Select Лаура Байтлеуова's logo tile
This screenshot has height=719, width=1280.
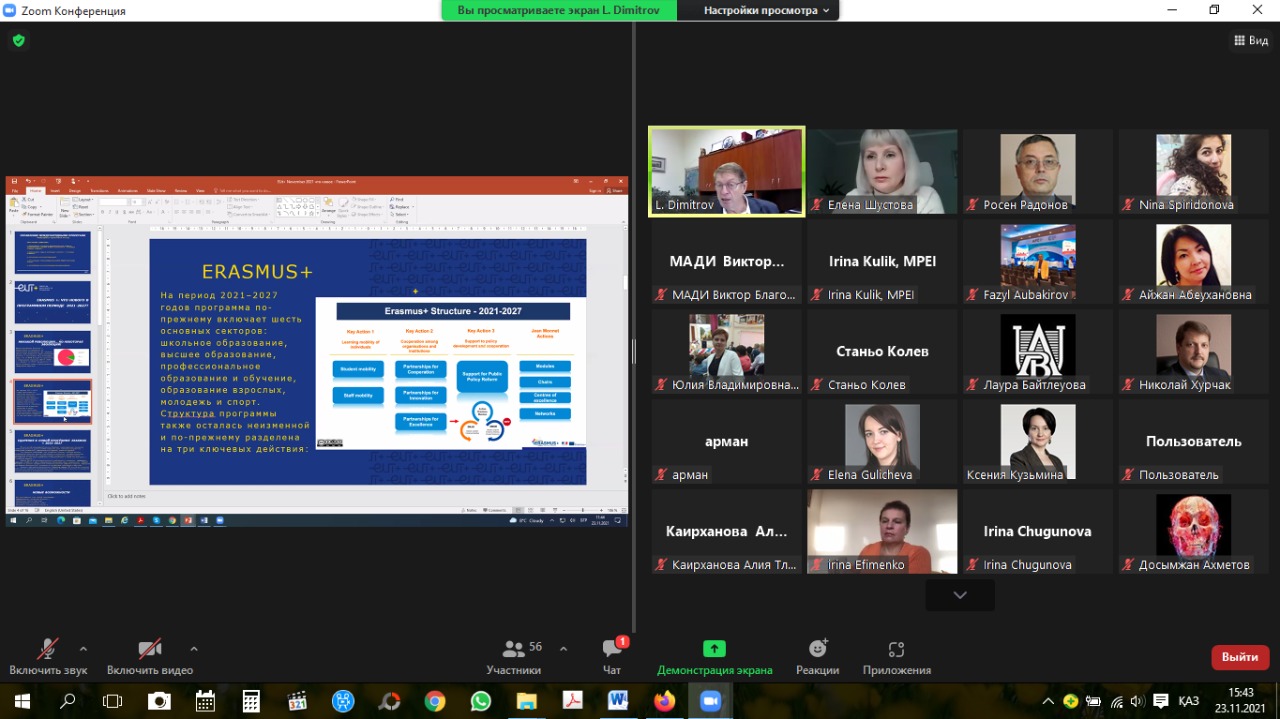tap(1038, 351)
